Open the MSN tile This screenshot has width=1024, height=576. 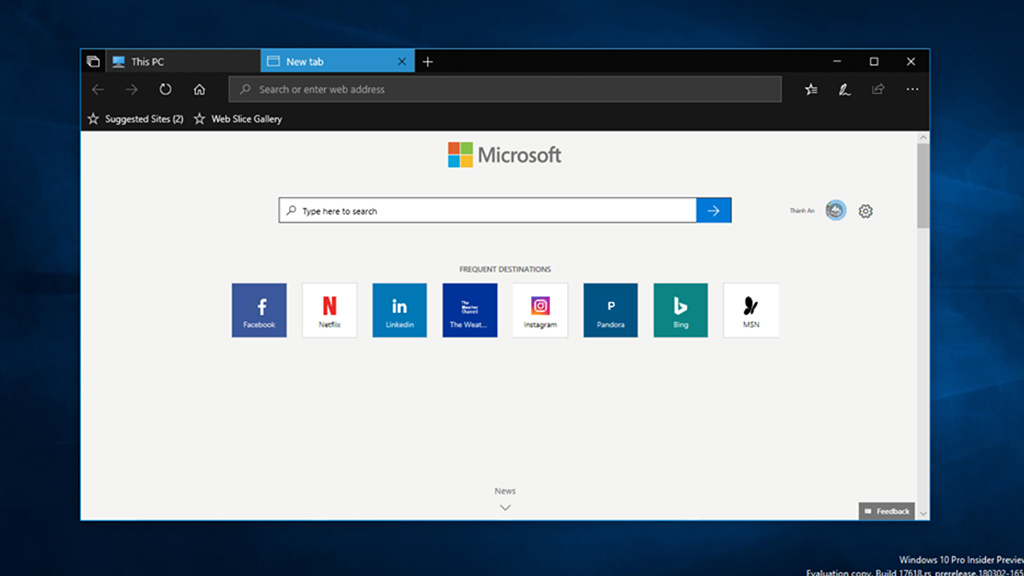click(x=751, y=310)
